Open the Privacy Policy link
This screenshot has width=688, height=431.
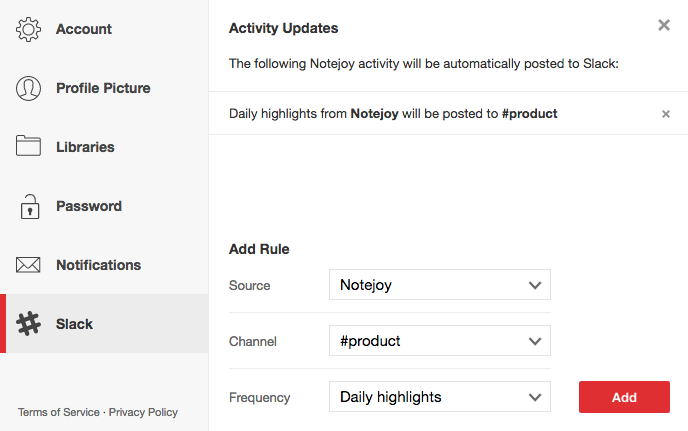pos(143,412)
